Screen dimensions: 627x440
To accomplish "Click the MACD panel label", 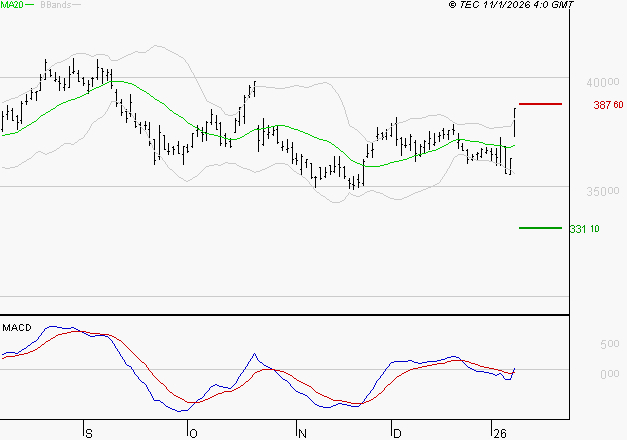I will [x=17, y=328].
